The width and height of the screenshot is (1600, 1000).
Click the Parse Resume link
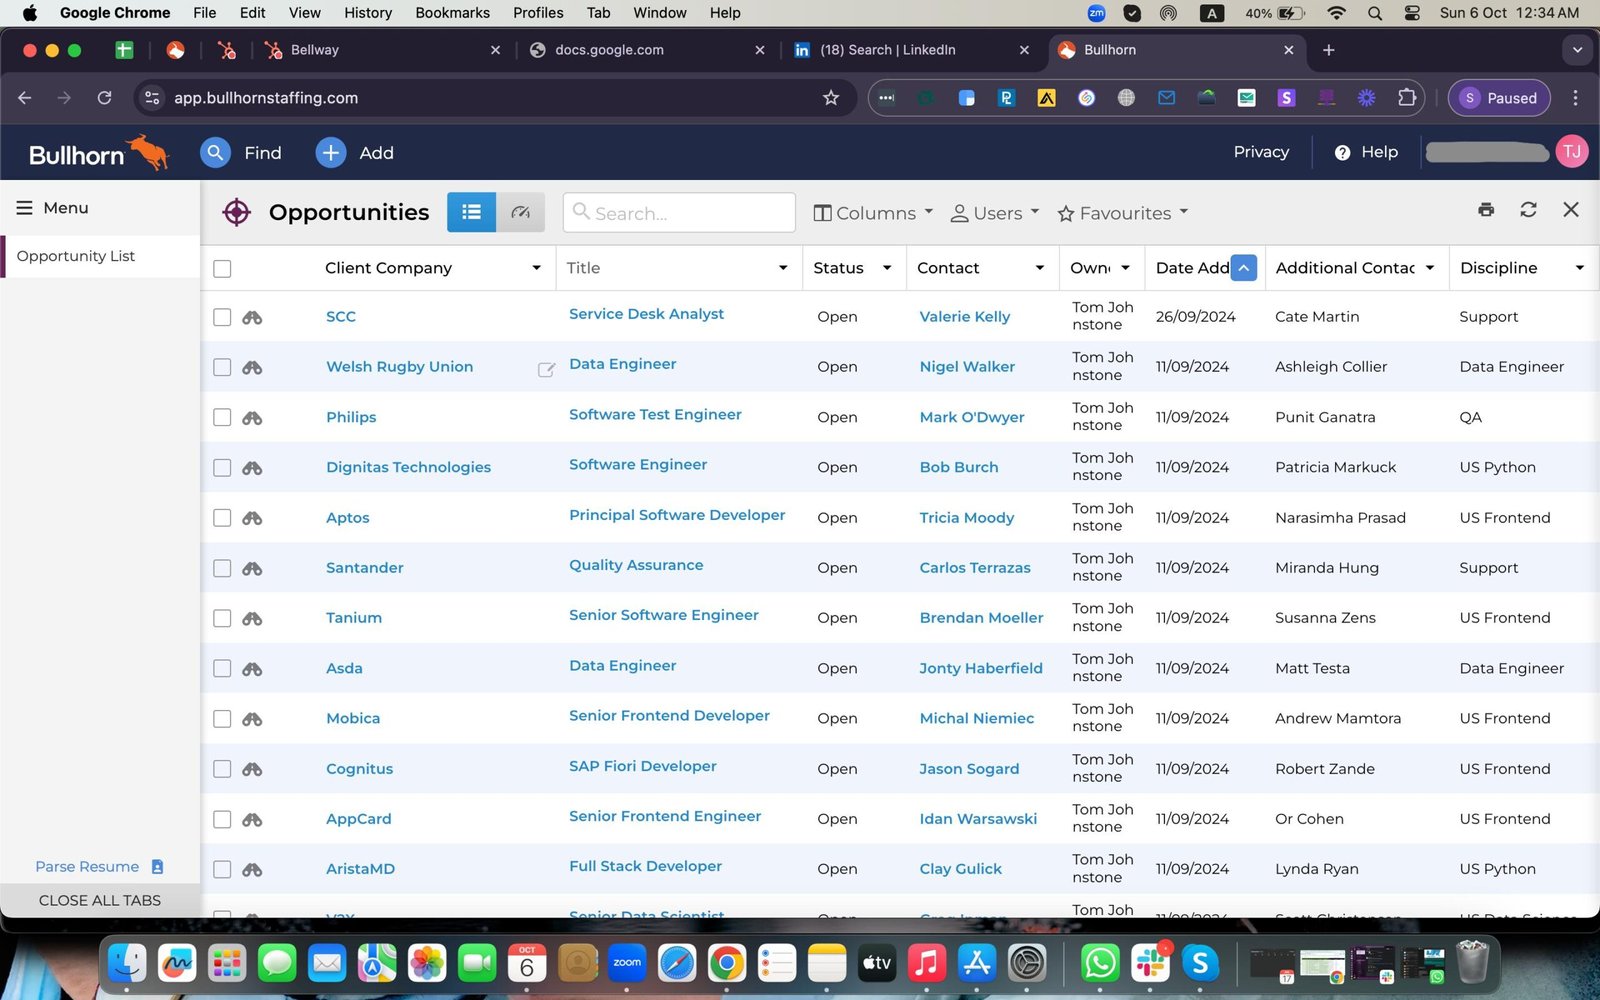pyautogui.click(x=87, y=867)
